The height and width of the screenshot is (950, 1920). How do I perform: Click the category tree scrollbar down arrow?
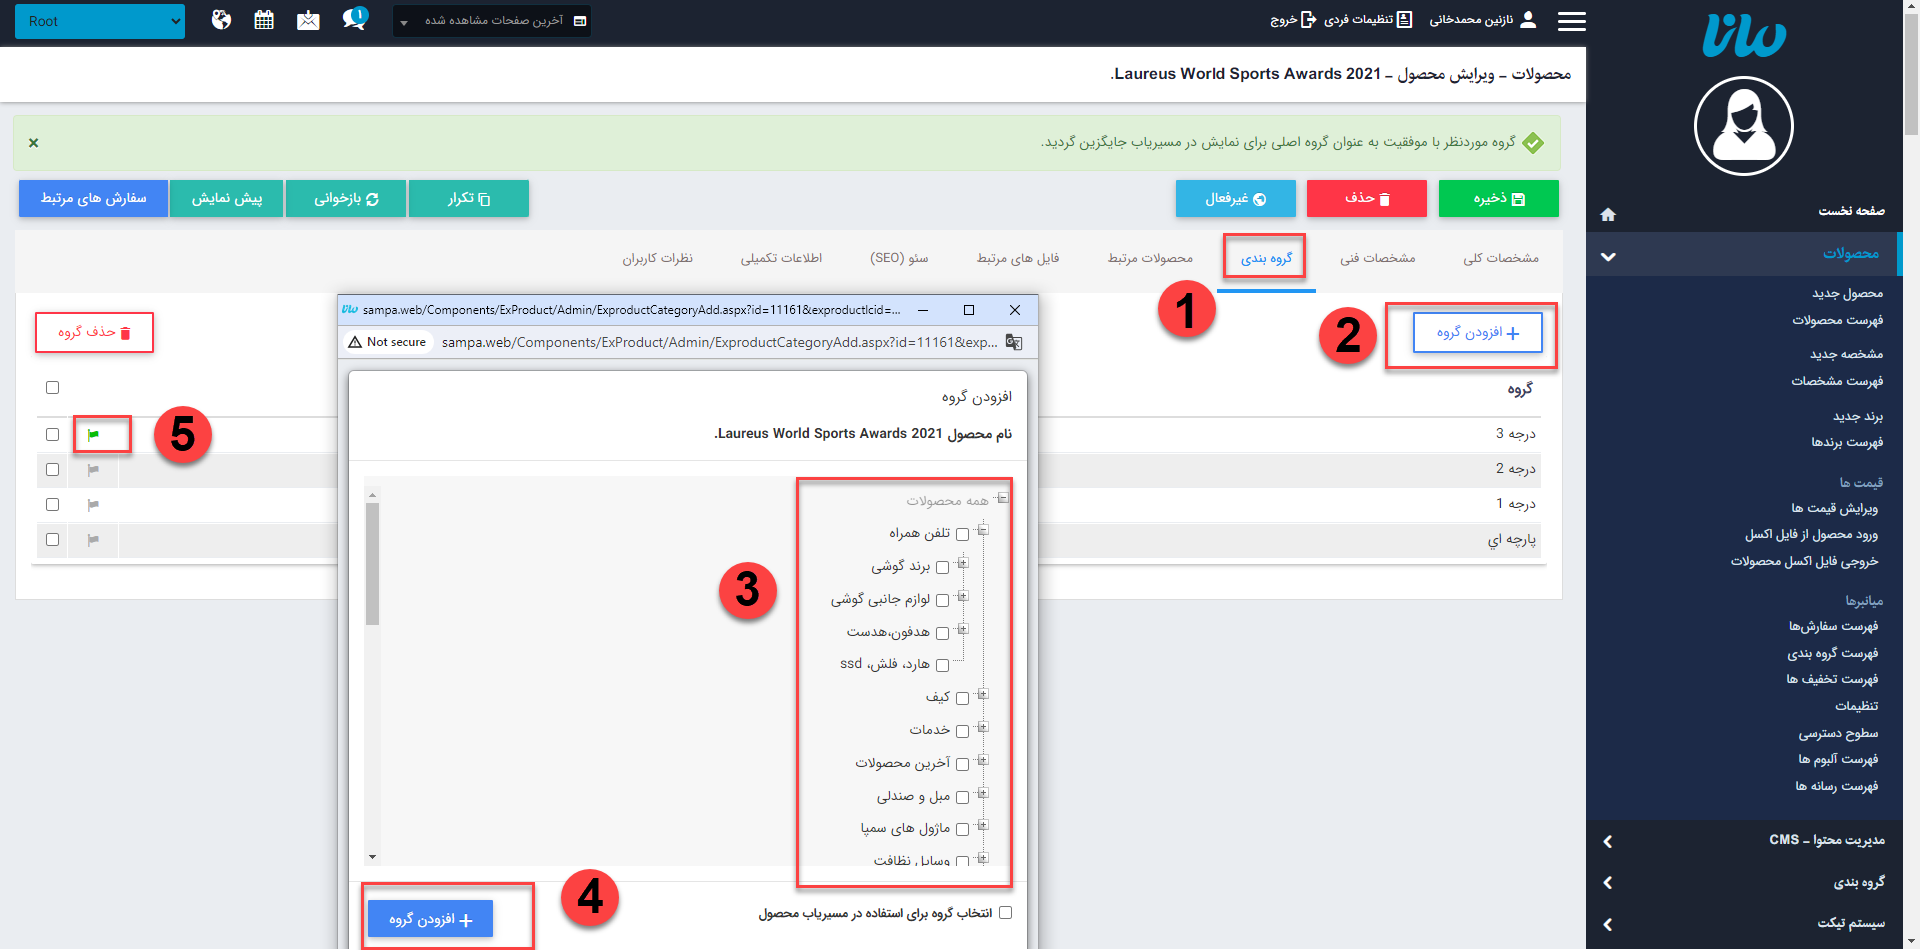tap(373, 857)
